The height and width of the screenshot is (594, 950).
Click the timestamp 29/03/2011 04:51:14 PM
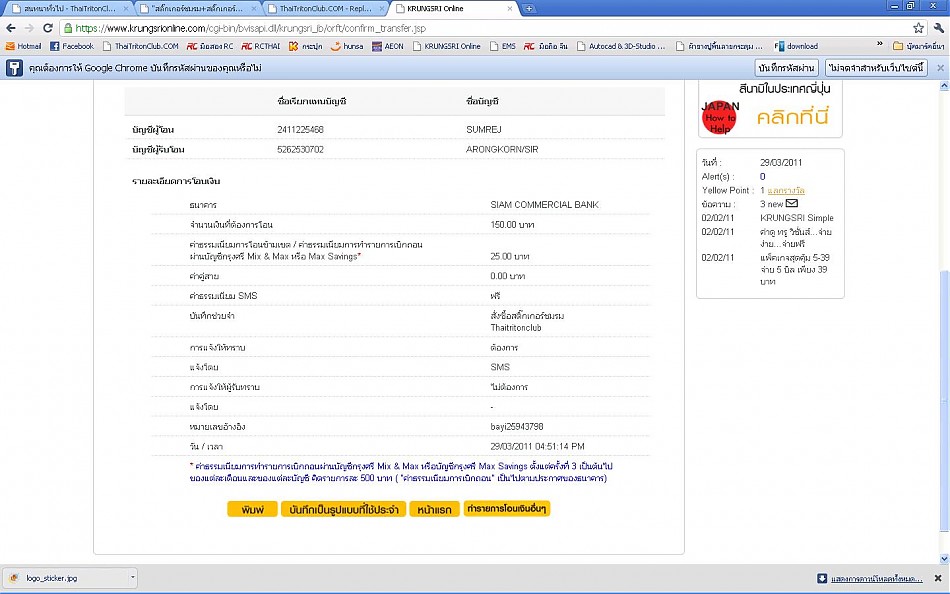(537, 447)
